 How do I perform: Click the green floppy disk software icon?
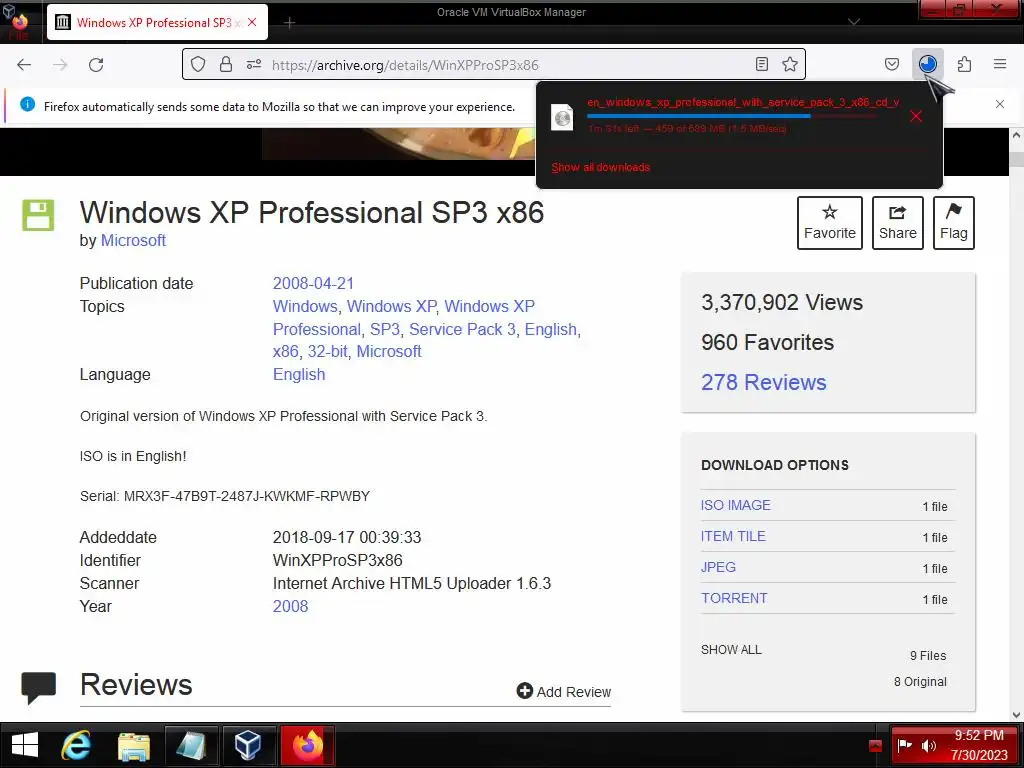(x=39, y=216)
